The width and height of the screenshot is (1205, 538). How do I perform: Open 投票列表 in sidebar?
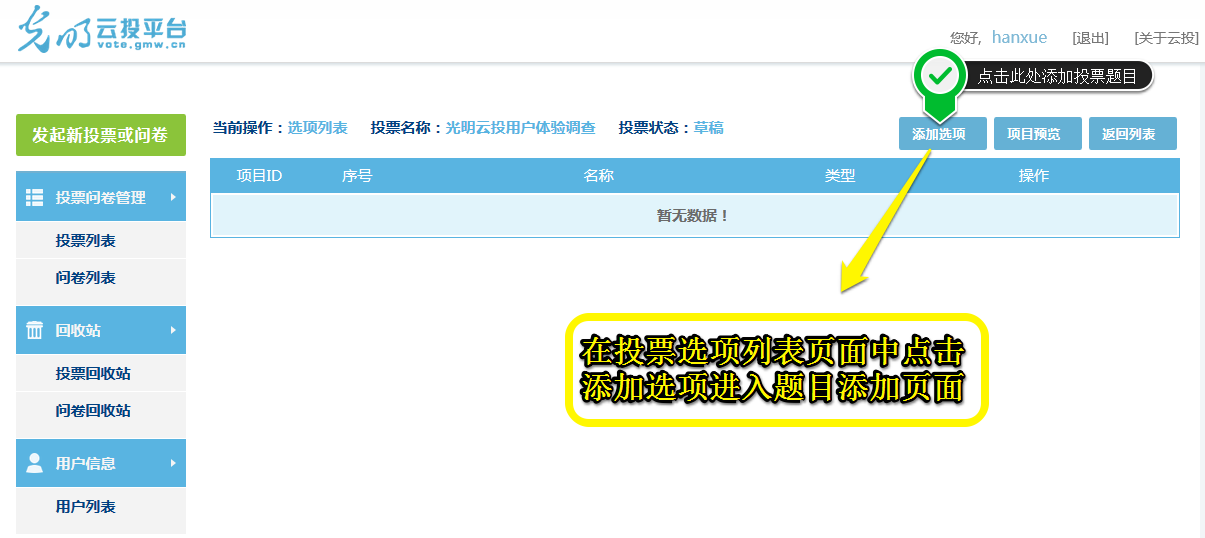click(x=86, y=241)
